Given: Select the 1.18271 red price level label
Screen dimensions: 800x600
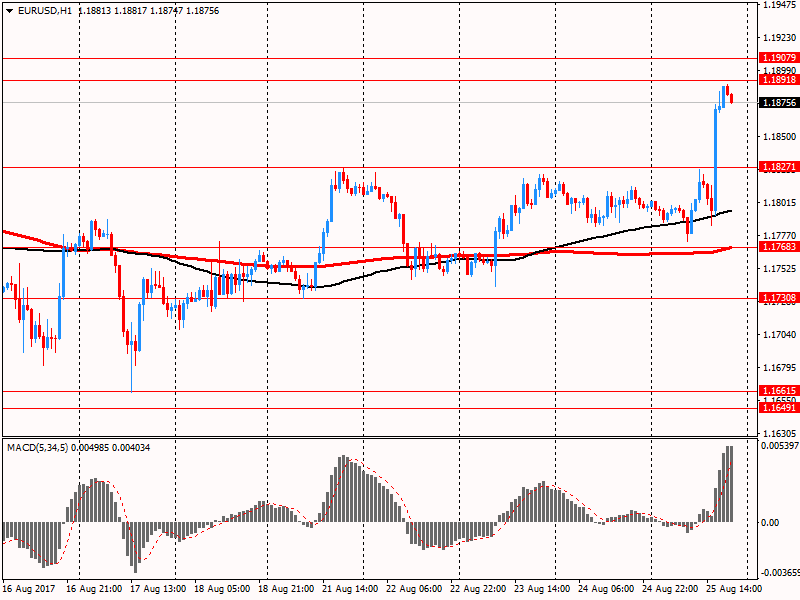Looking at the screenshot, I should click(x=779, y=167).
